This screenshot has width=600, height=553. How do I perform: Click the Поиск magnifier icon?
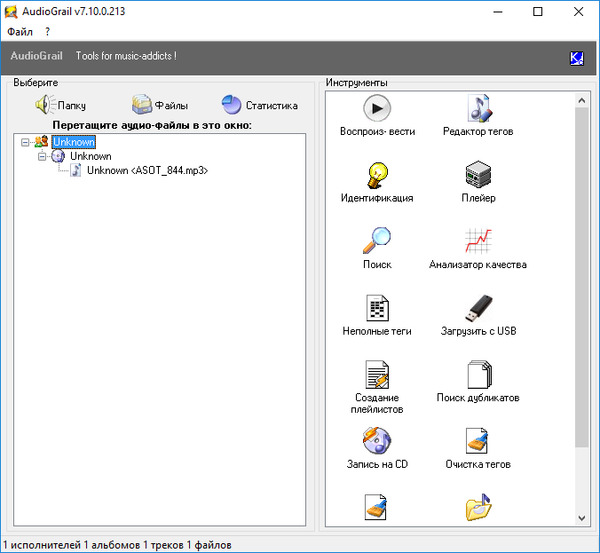click(x=377, y=241)
